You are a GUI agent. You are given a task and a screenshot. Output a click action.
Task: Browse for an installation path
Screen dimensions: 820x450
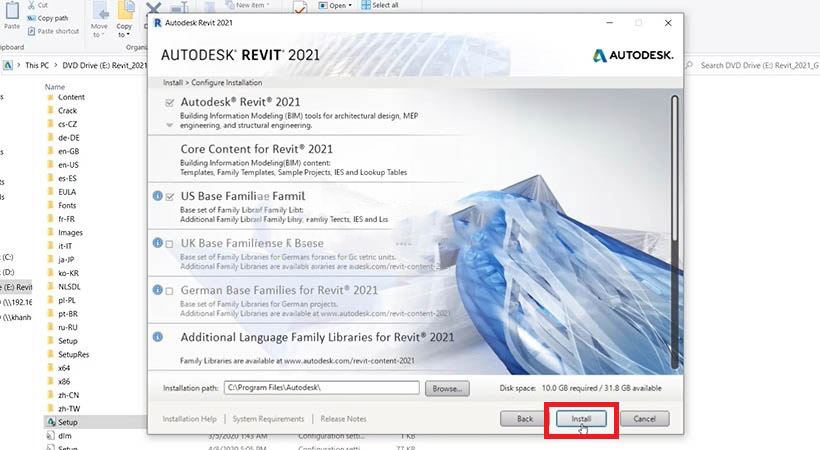[x=447, y=388]
